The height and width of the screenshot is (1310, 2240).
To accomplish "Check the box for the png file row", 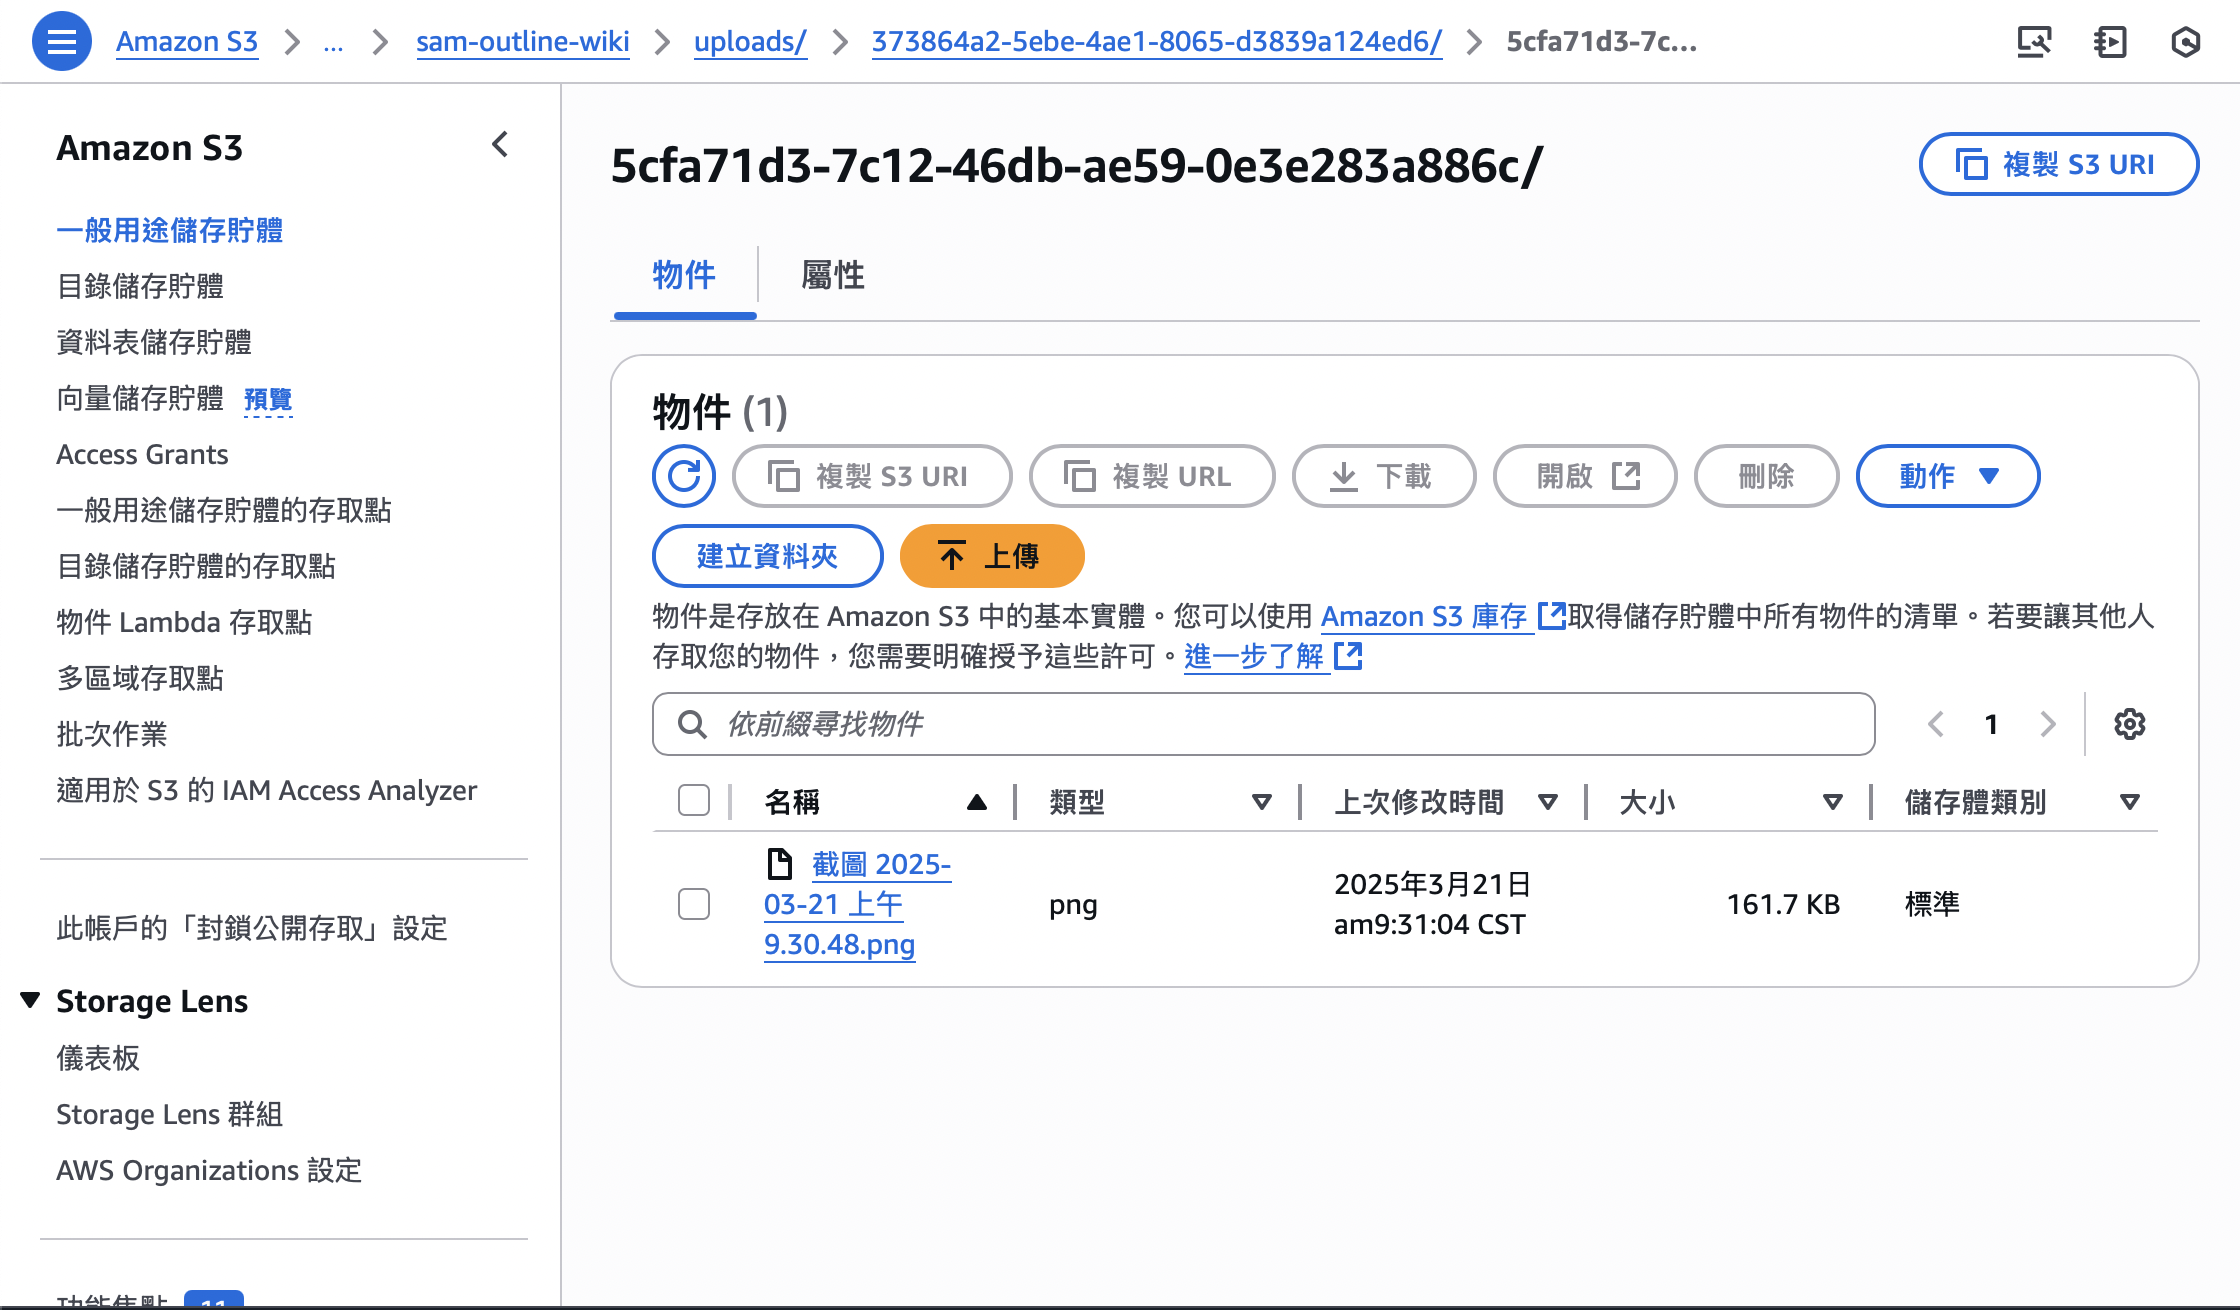I will (x=694, y=904).
